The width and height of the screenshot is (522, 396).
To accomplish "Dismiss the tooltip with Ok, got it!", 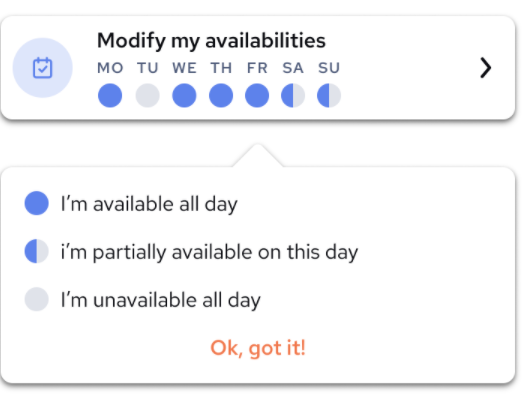I will click(x=258, y=348).
